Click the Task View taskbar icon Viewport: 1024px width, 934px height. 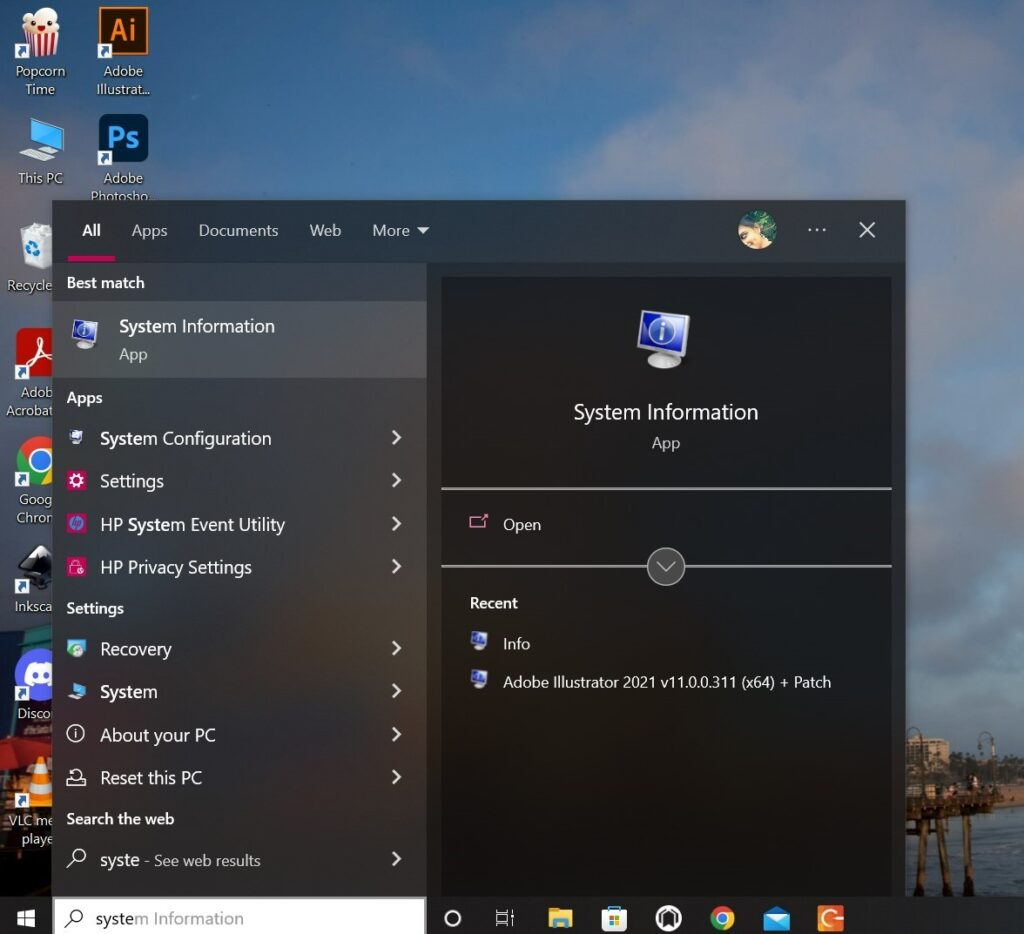pos(505,917)
